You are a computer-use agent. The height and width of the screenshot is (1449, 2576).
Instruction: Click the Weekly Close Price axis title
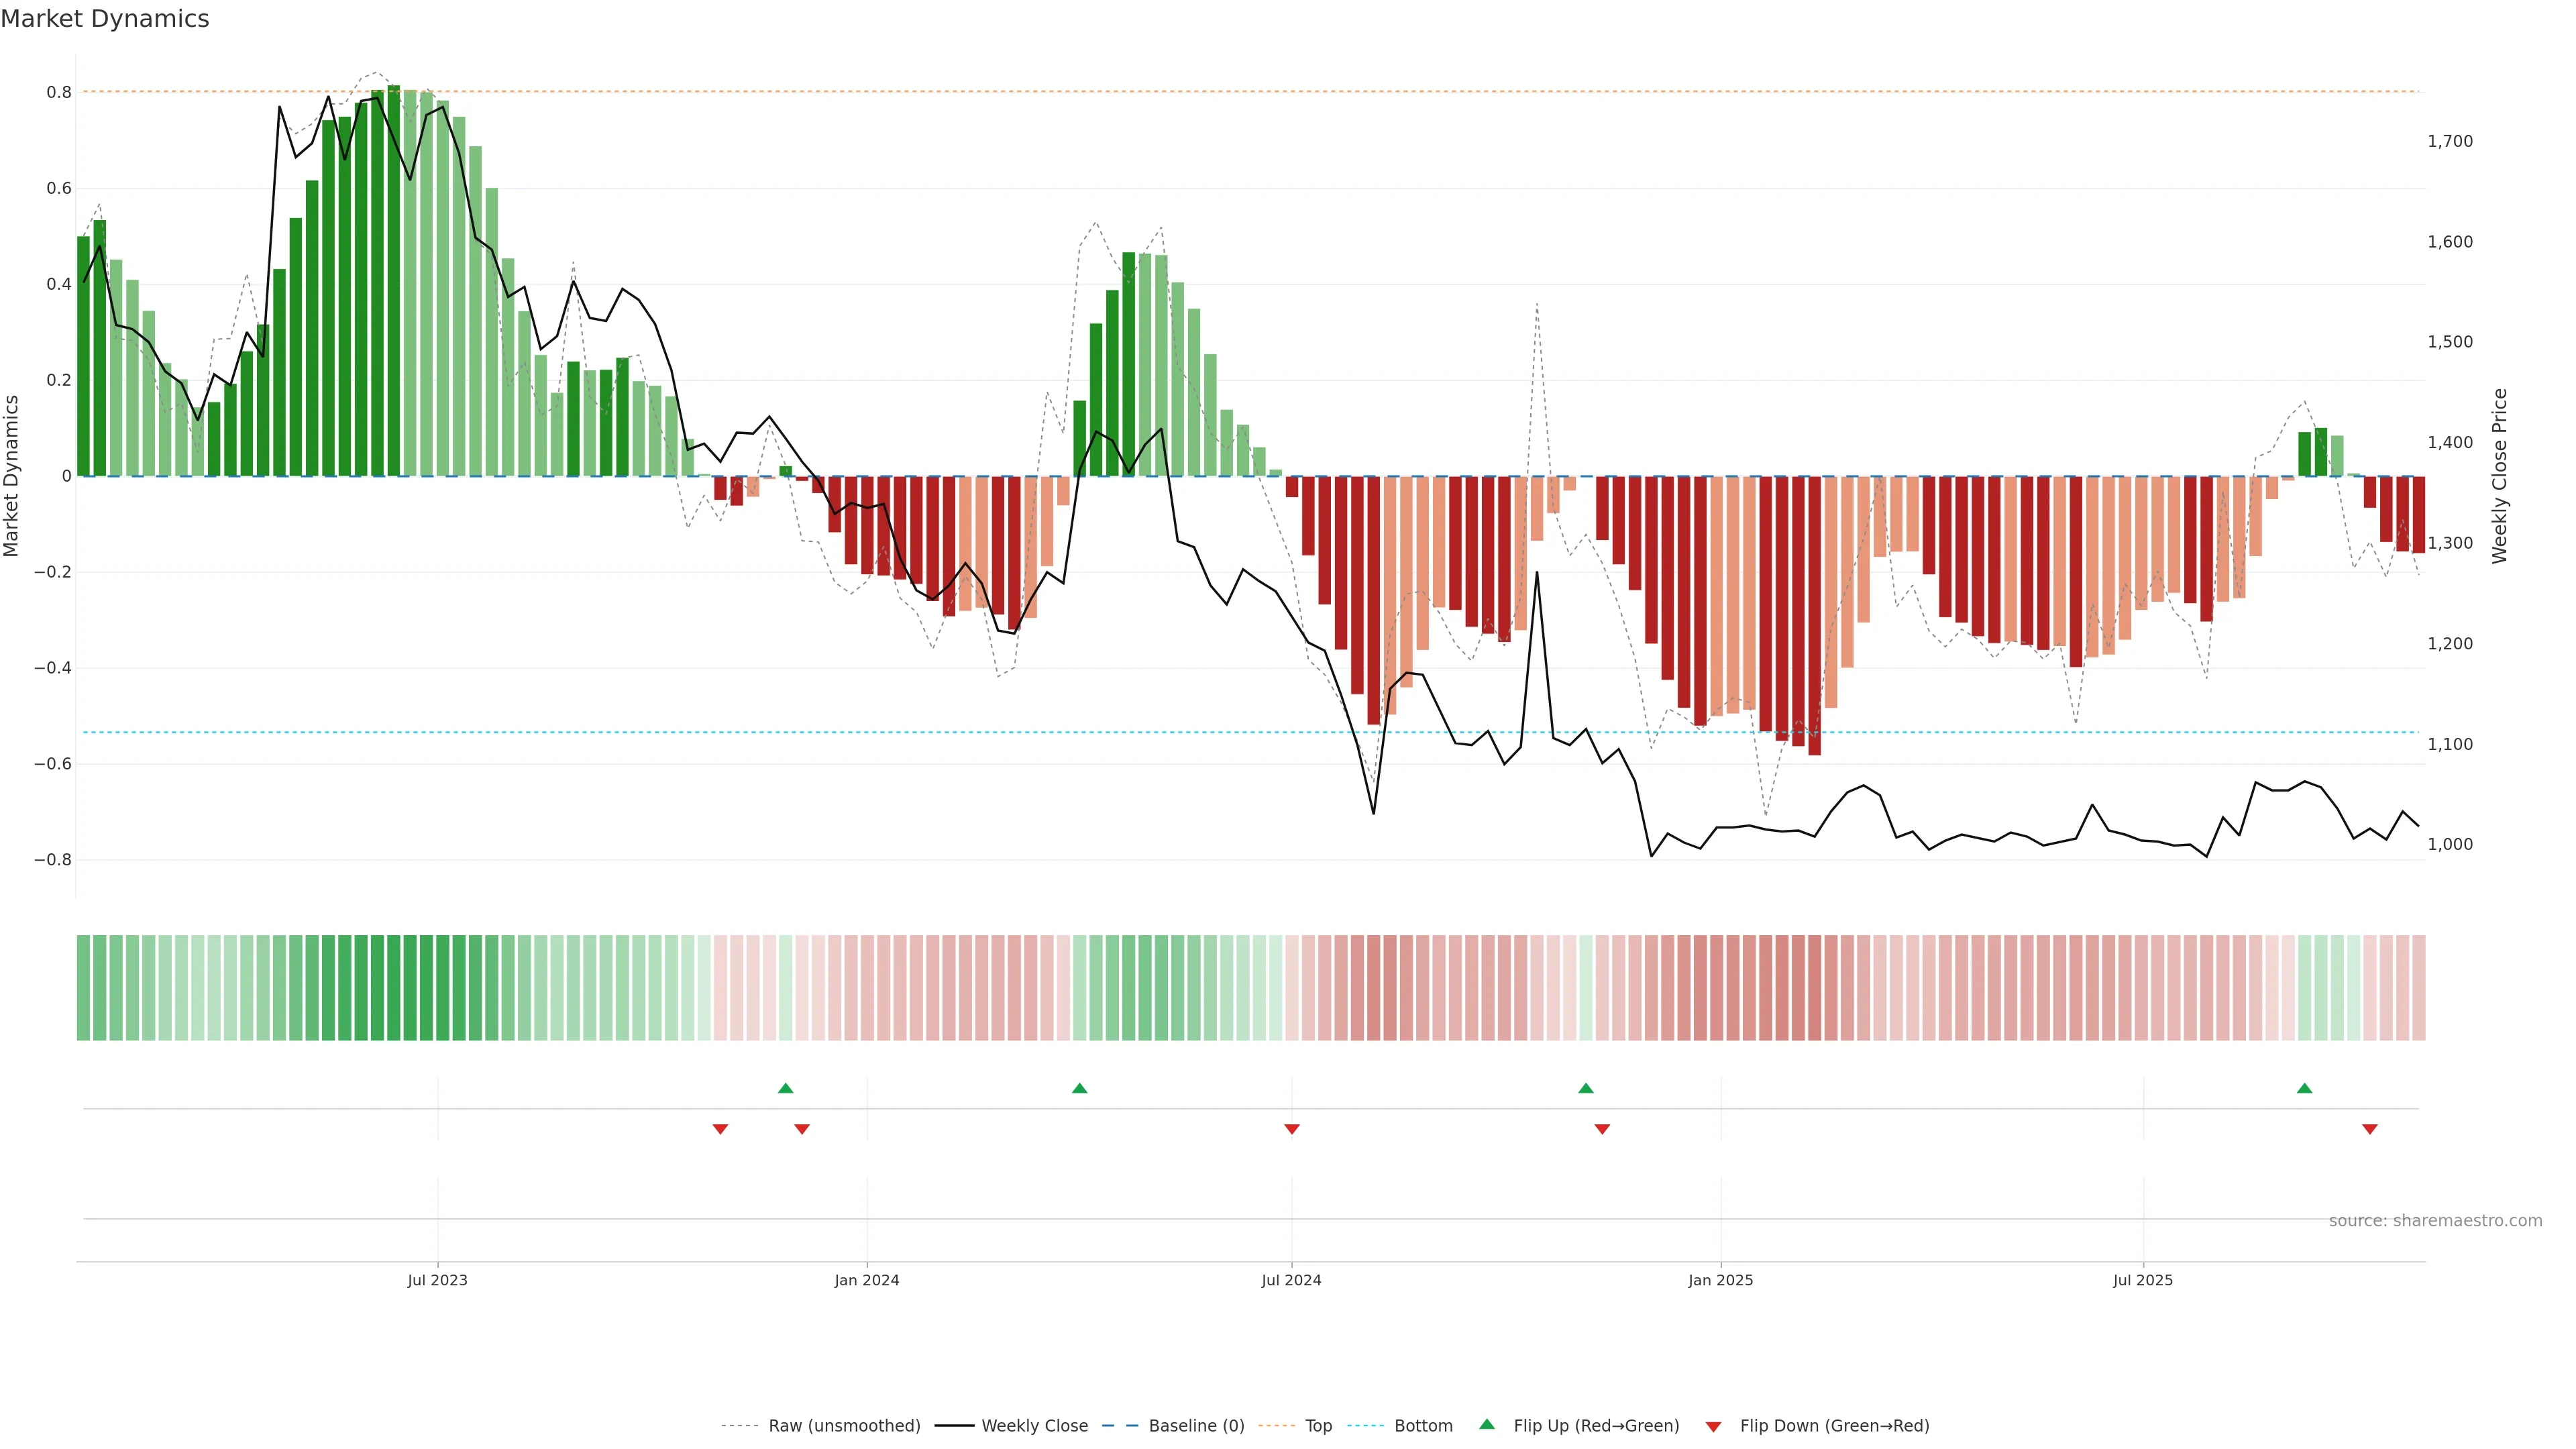[2500, 476]
